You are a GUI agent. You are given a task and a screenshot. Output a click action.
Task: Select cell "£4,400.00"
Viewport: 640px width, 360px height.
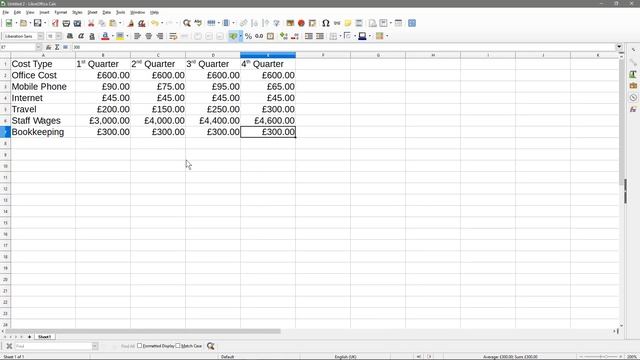point(213,121)
